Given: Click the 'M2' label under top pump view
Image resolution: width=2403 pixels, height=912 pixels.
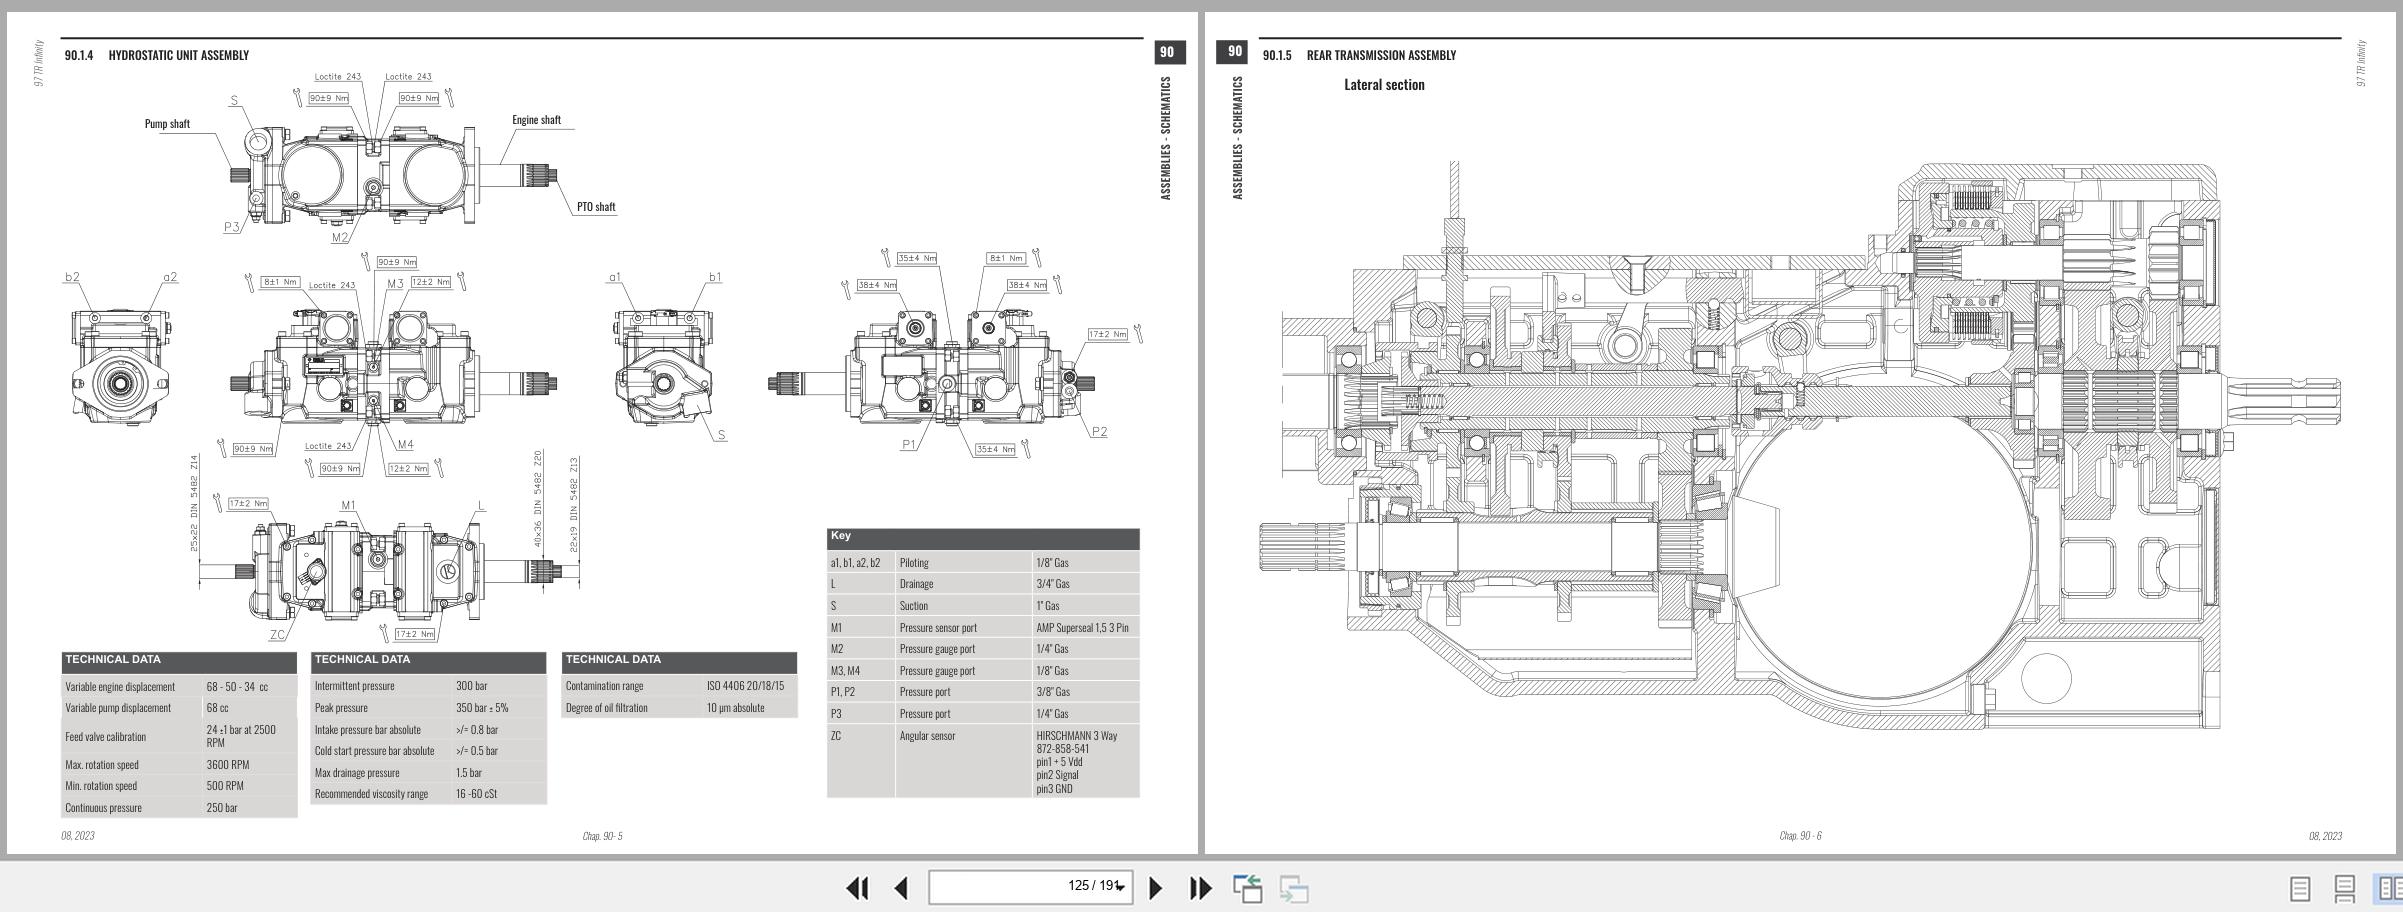Looking at the screenshot, I should [x=340, y=238].
